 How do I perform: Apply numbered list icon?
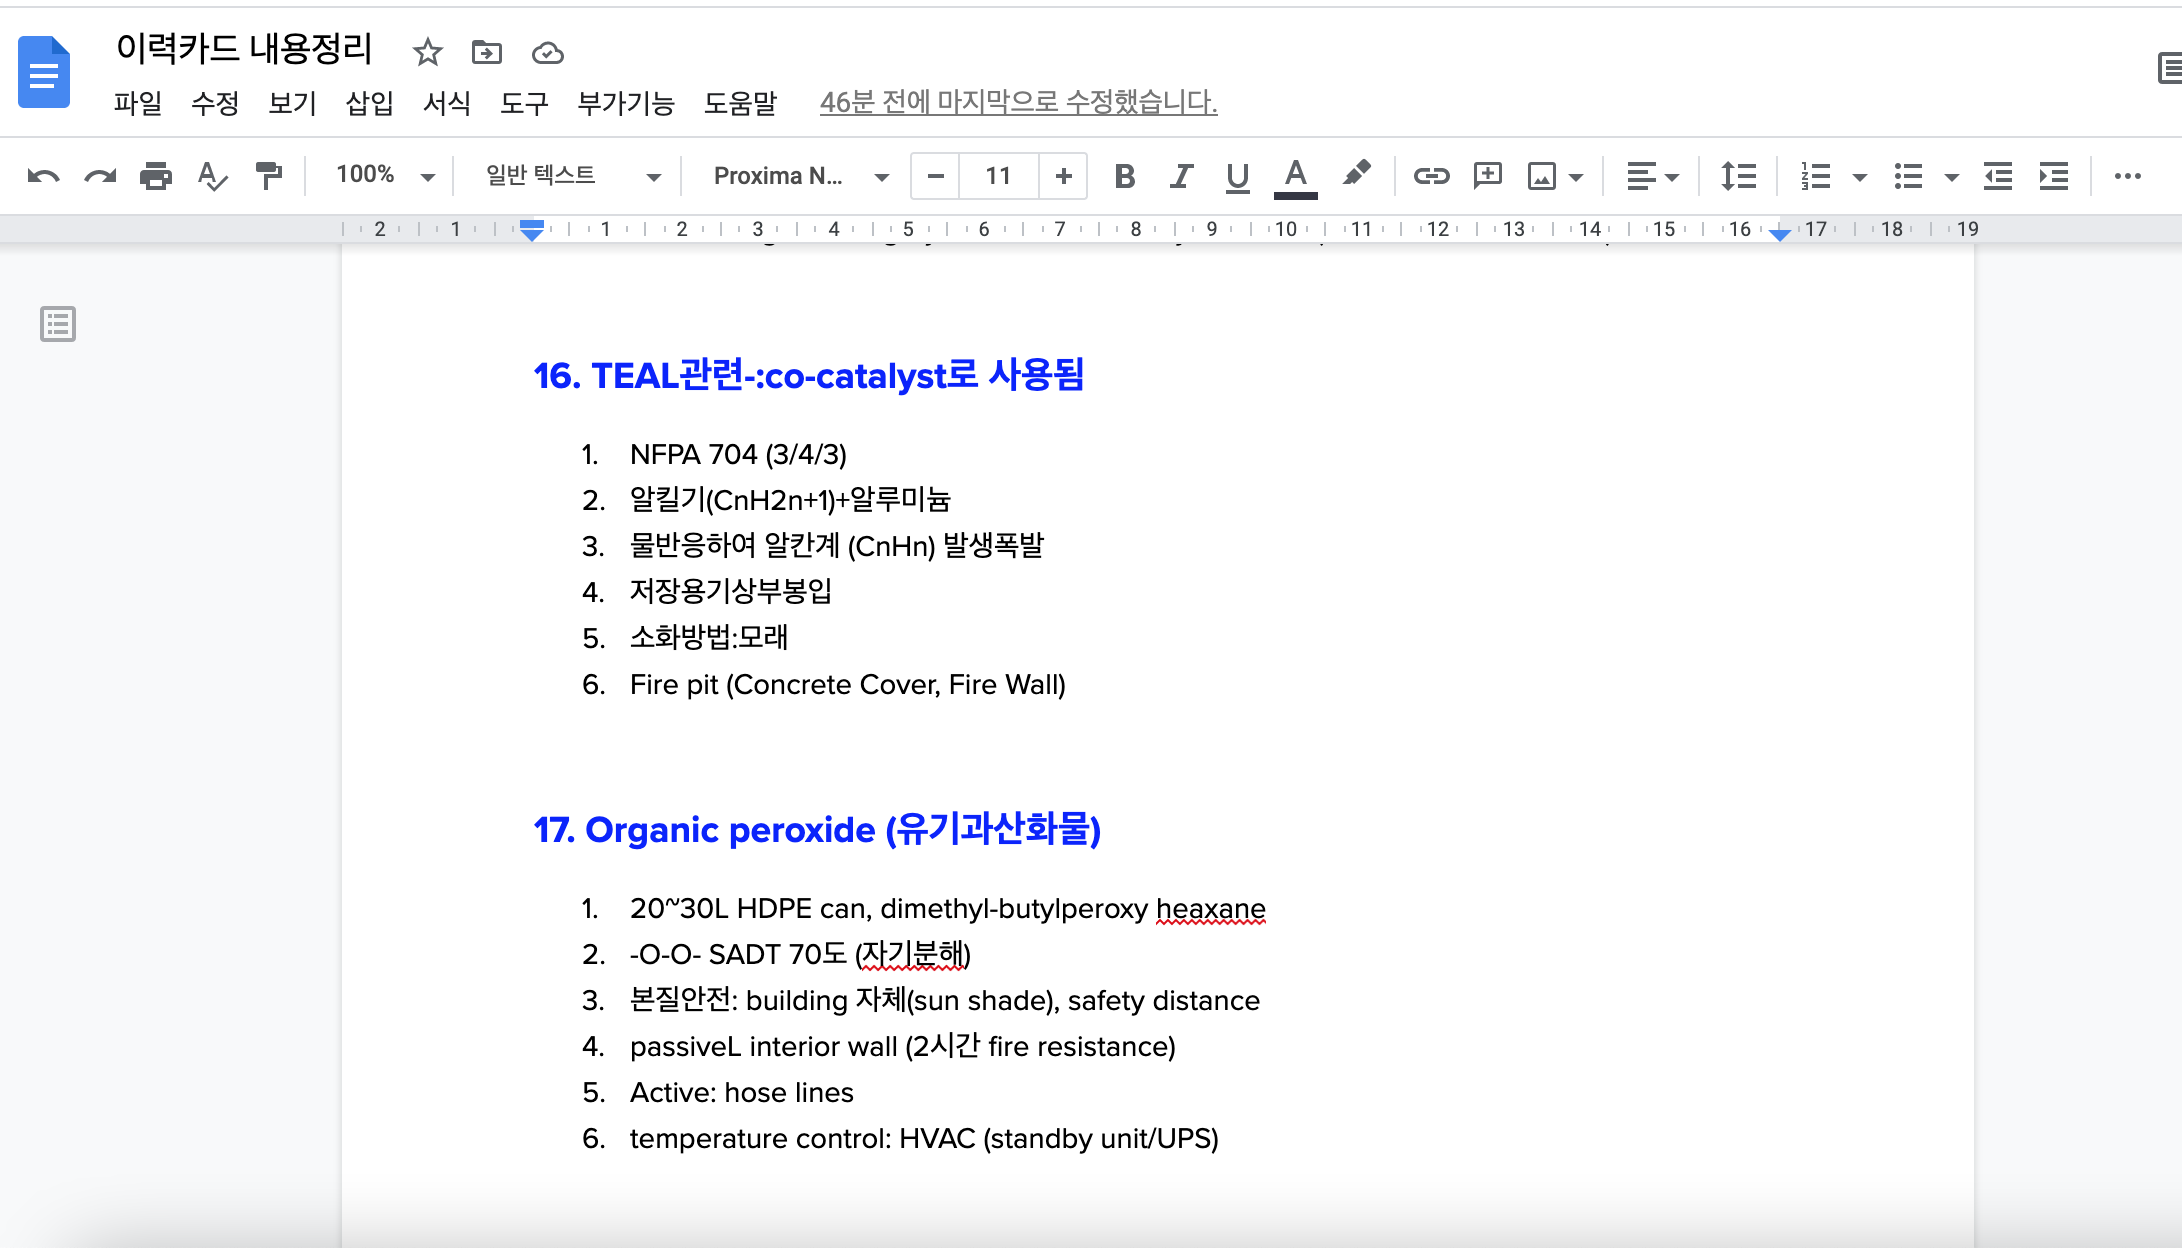point(1815,176)
